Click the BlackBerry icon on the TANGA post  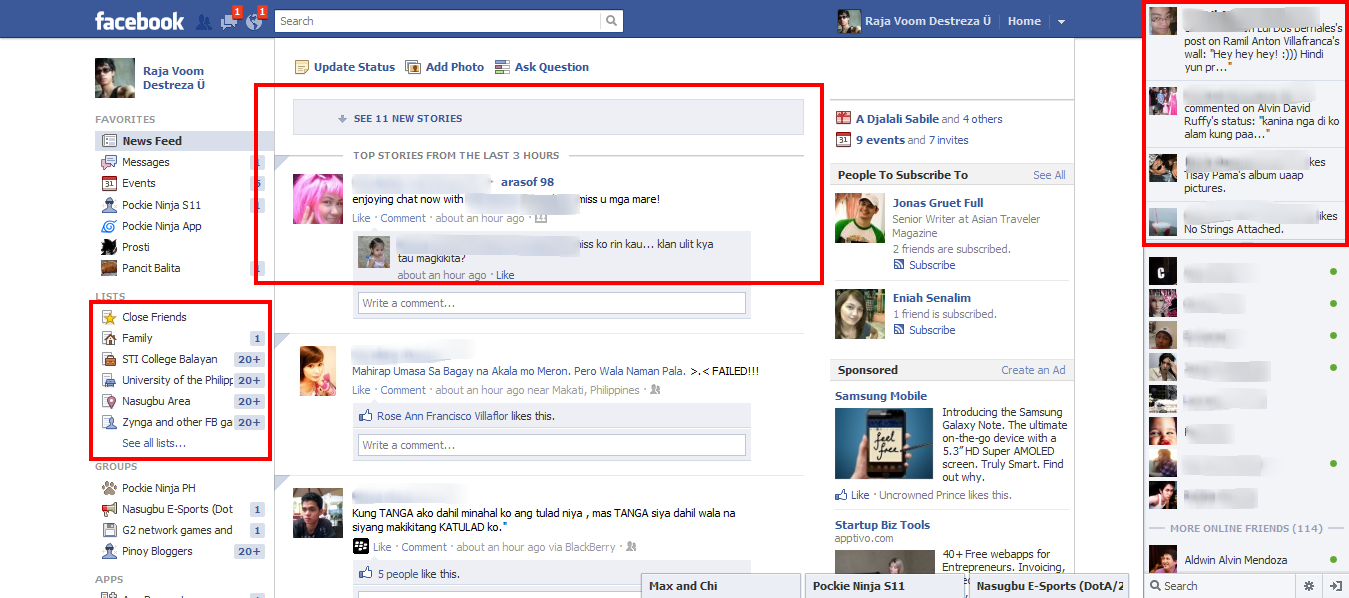point(361,546)
